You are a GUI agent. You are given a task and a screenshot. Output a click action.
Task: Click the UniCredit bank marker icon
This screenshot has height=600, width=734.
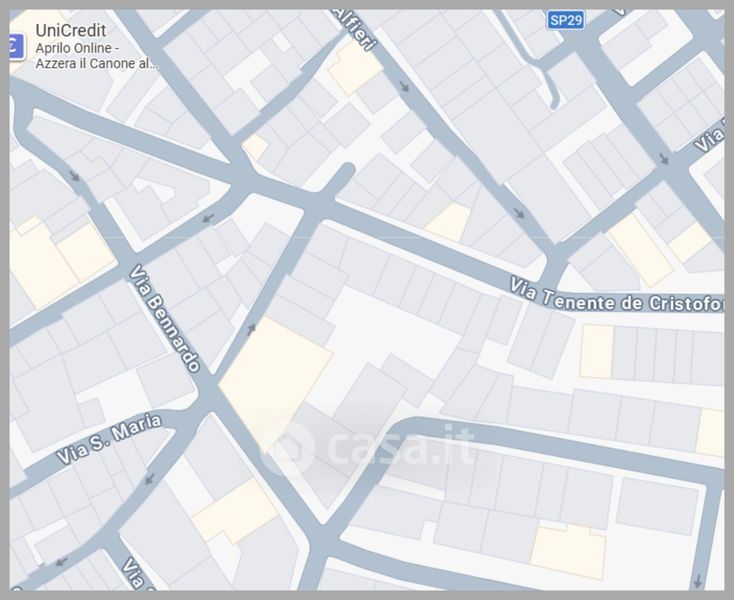click(14, 44)
